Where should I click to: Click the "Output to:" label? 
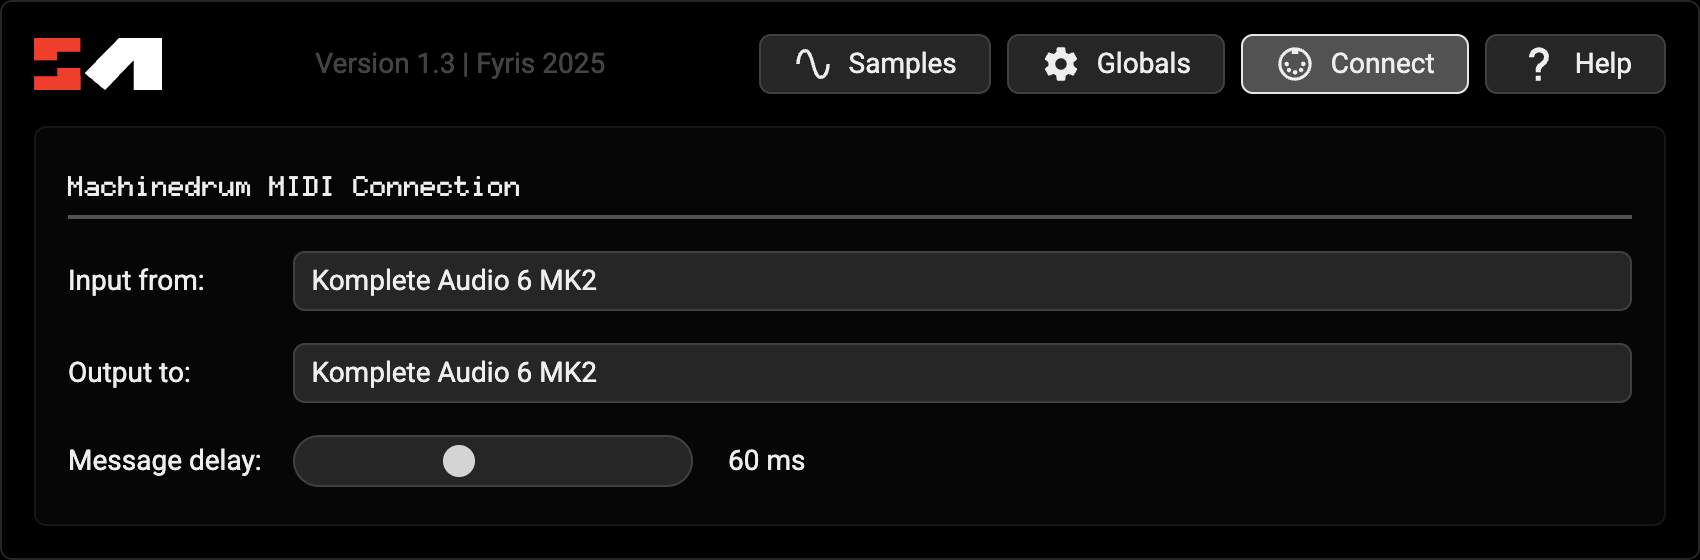coord(129,373)
